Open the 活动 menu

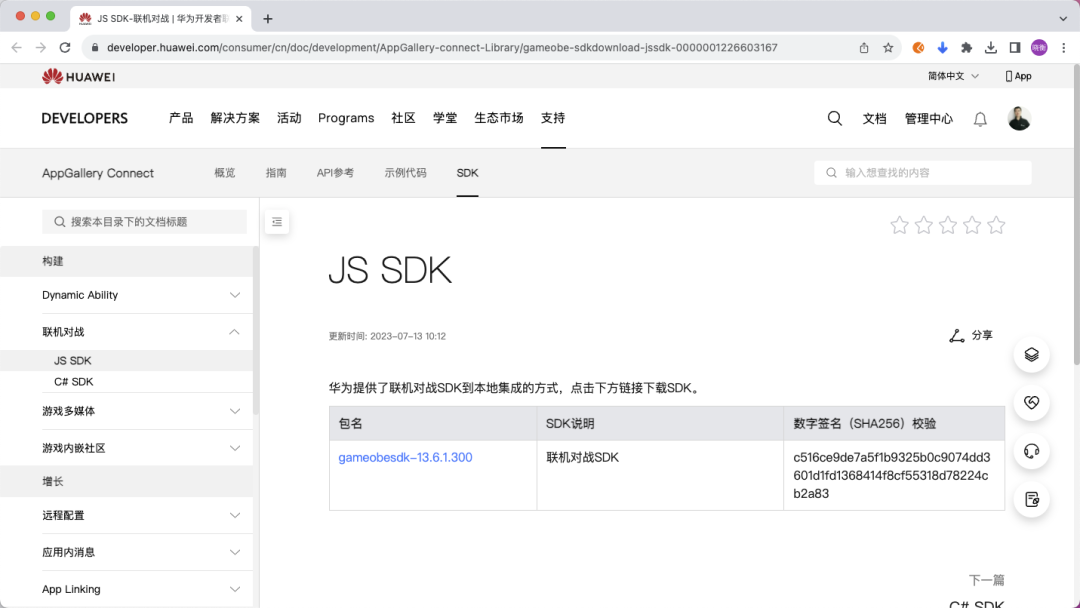click(x=289, y=118)
